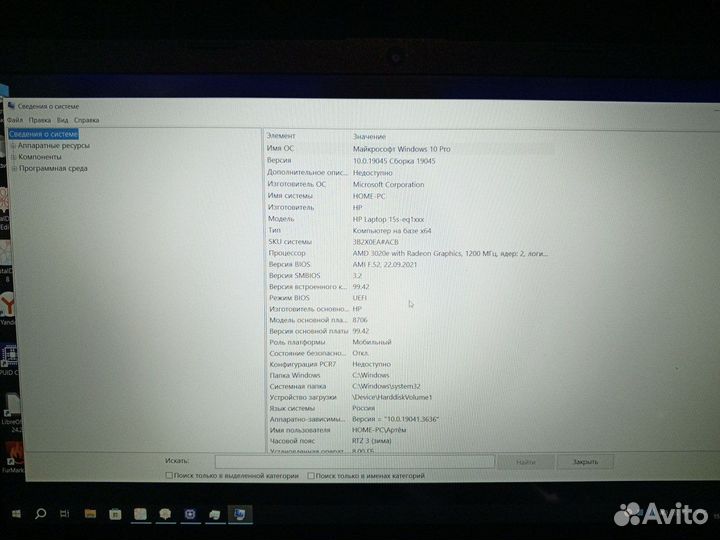Screen dimensions: 720x540
Task: Activate System Information taskbar button
Action: (x=239, y=514)
